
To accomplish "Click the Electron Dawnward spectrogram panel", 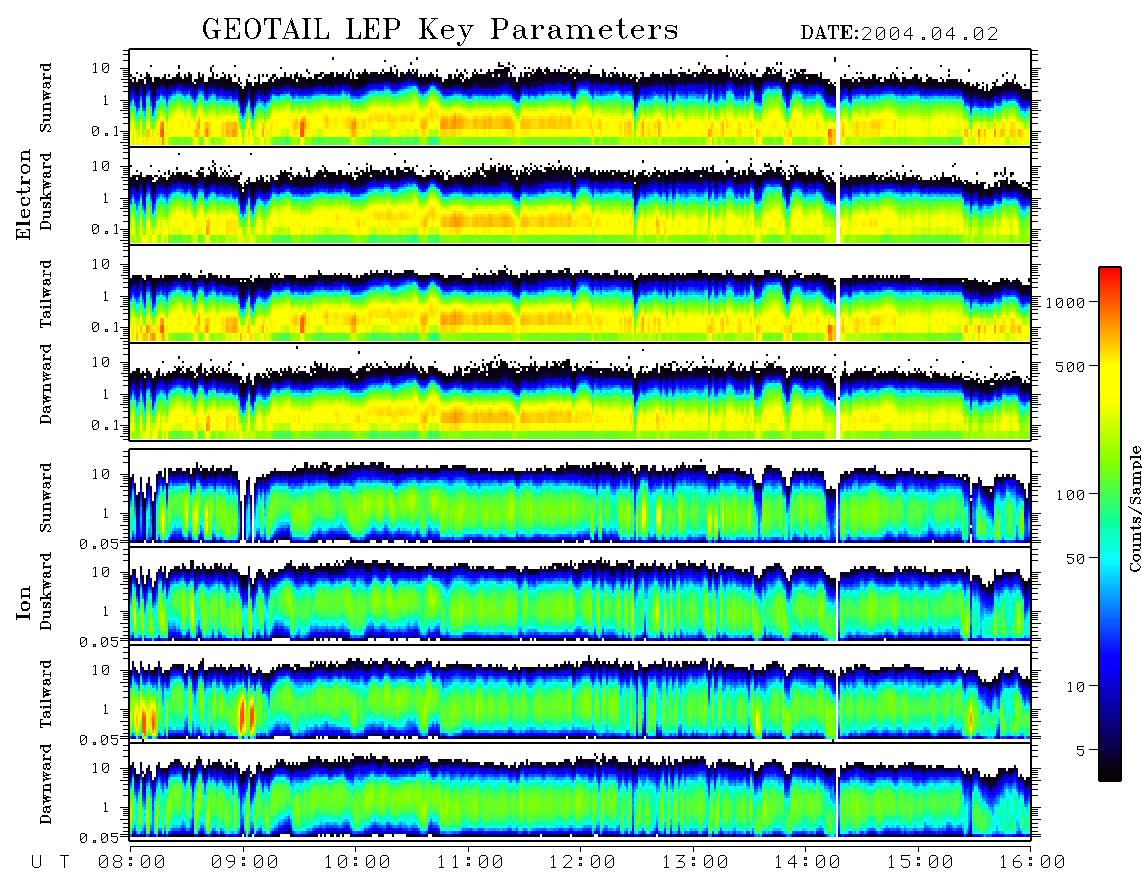I will (580, 391).
